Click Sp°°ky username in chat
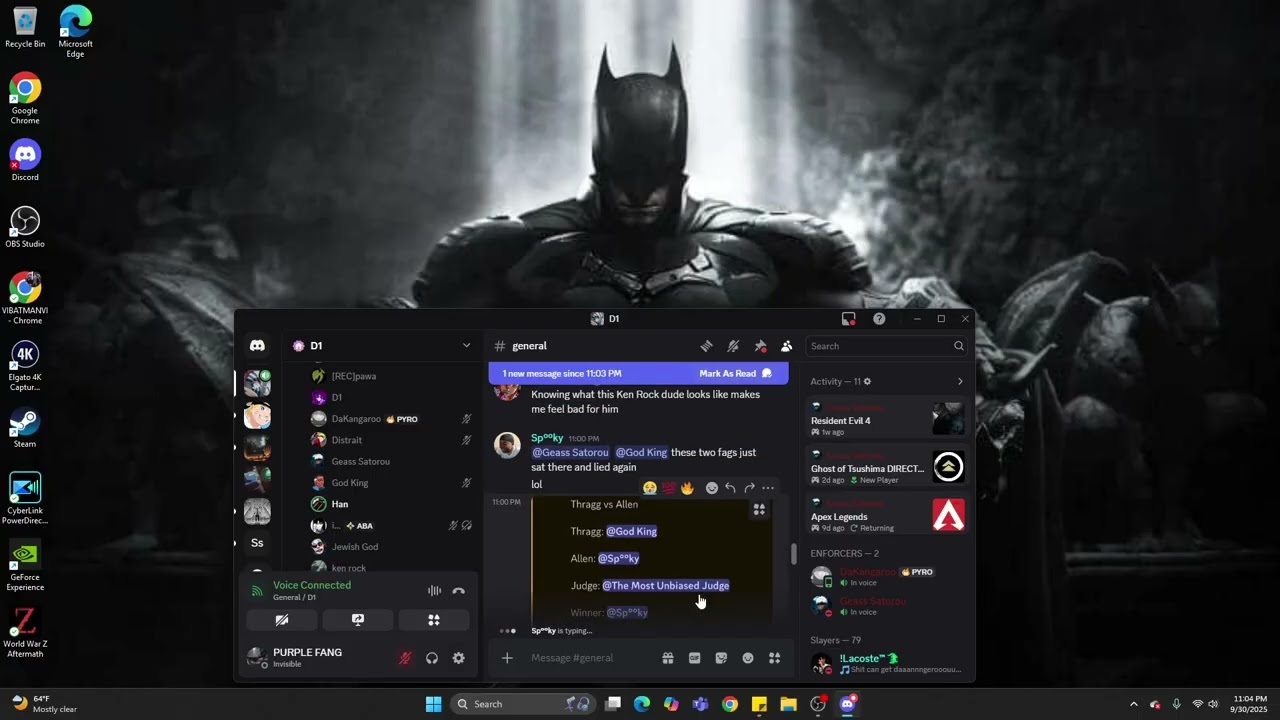This screenshot has width=1280, height=720. (x=547, y=438)
